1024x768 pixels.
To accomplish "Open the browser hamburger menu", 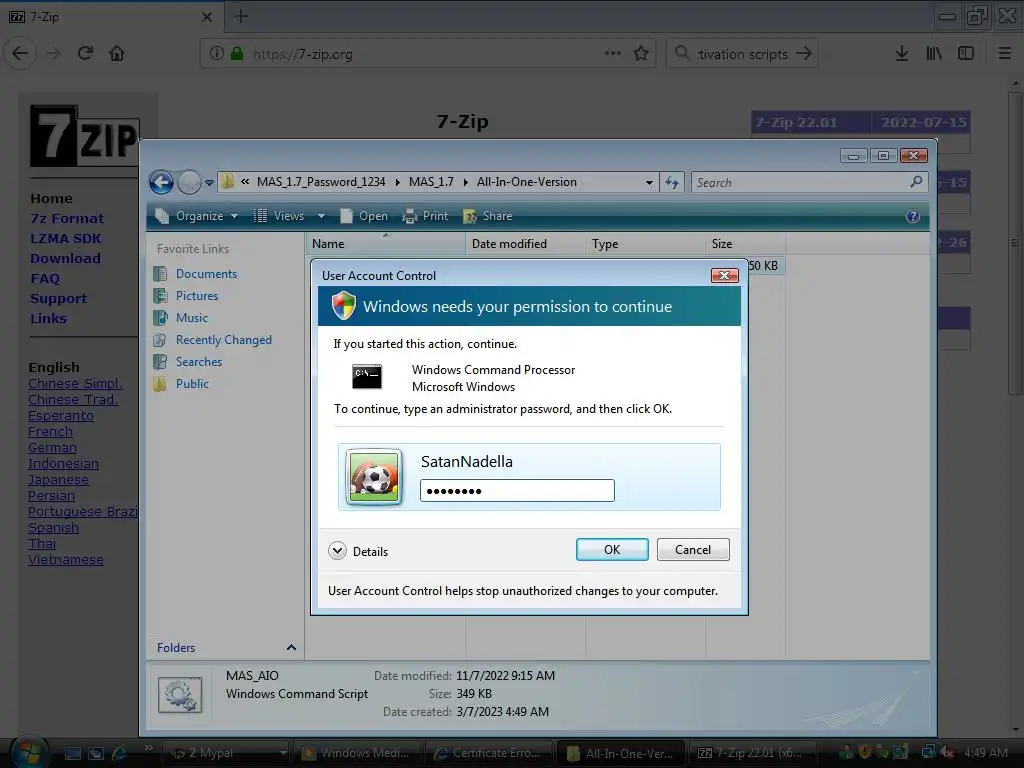I will 1005,54.
